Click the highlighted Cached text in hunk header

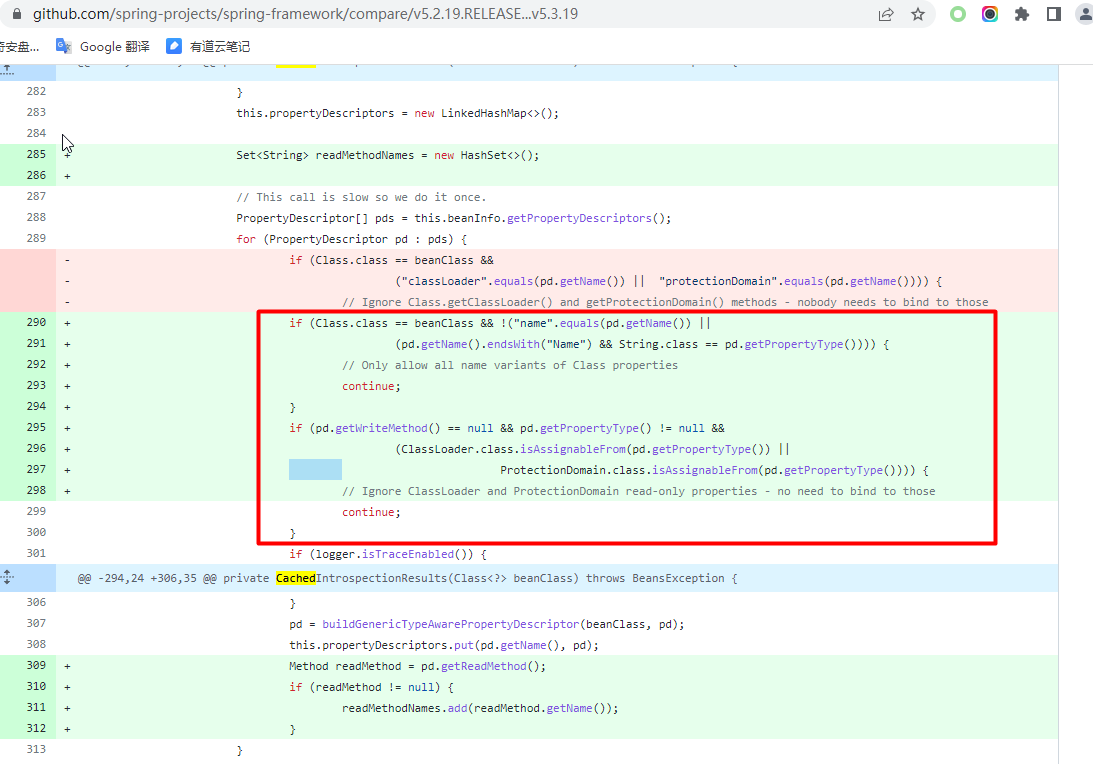pos(296,578)
